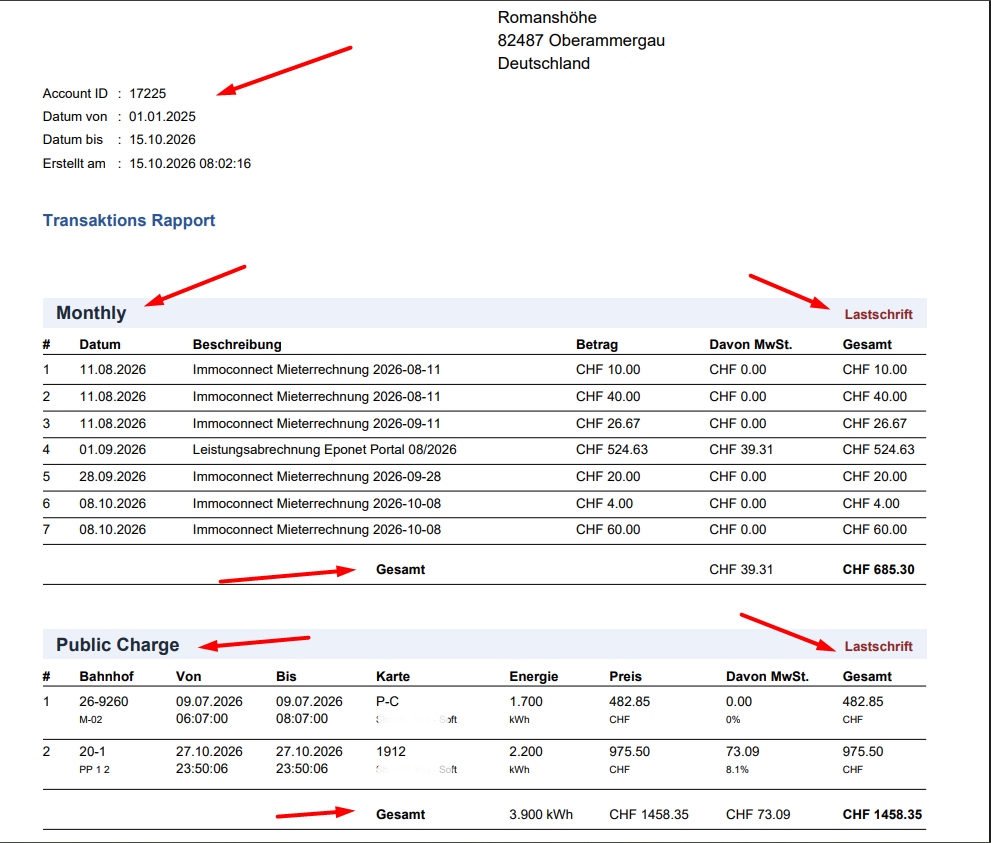Click 'Immoconnect Mieterrechnung 2026-09-28' description
The height and width of the screenshot is (843, 991).
tap(317, 476)
